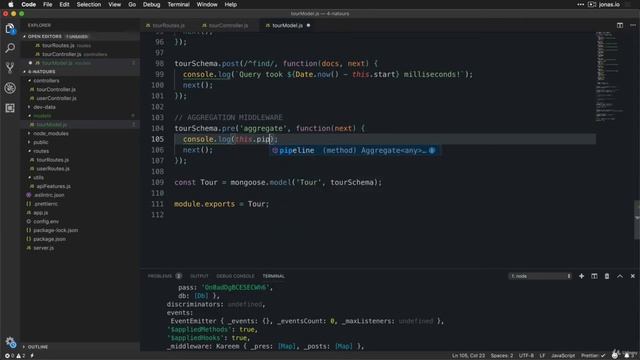640x360 pixels.
Task: Accept the pipeline autocomplete suggestion
Action: click(355, 151)
